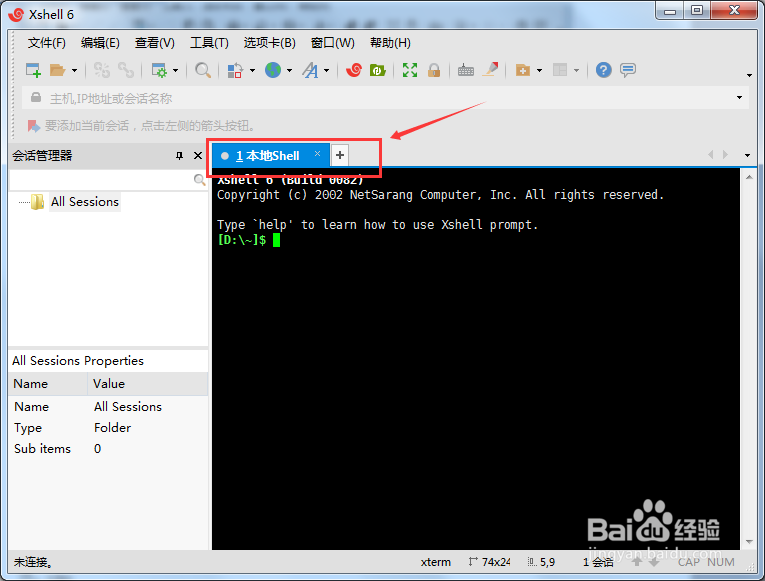Click the globe Encoding icon
The height and width of the screenshot is (581, 765).
(273, 70)
